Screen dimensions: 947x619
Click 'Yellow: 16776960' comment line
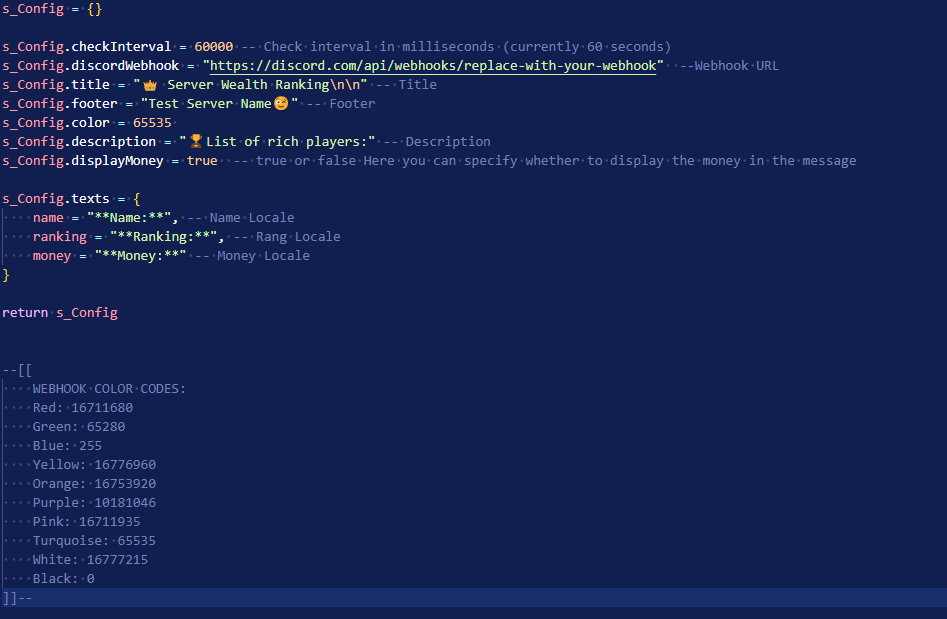(x=94, y=465)
